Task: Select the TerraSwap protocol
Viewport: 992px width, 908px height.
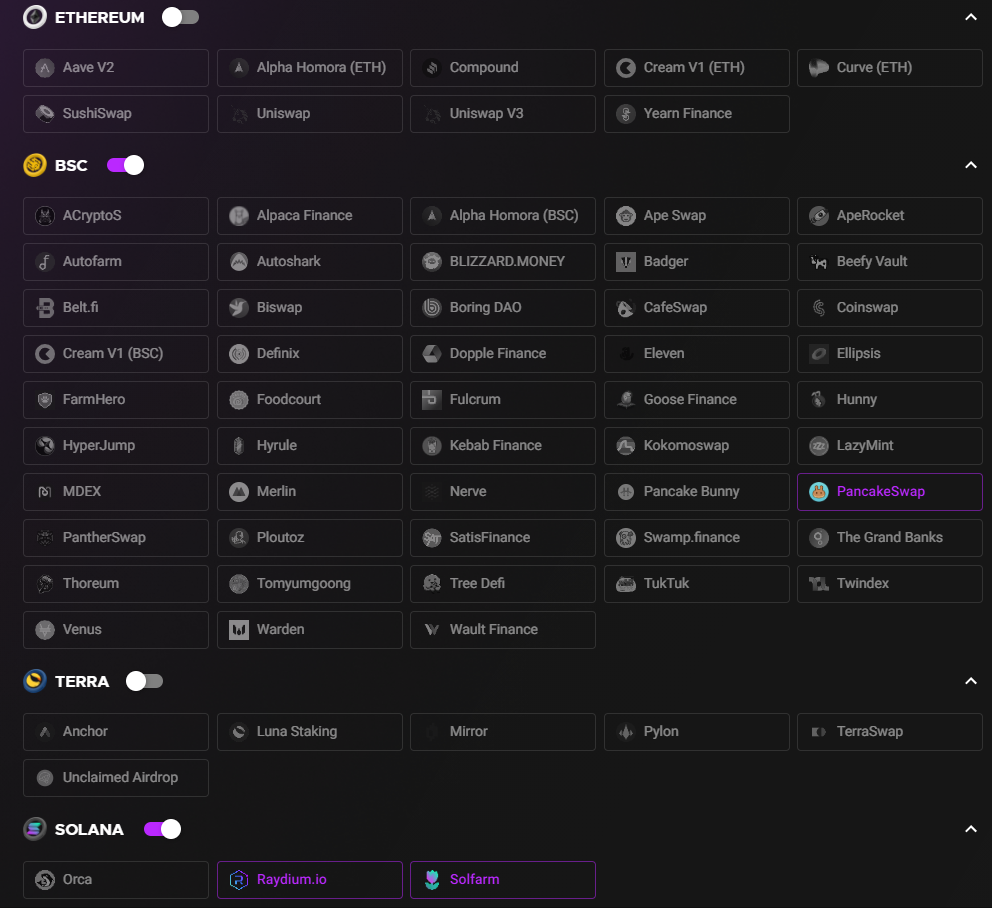Action: (x=890, y=731)
